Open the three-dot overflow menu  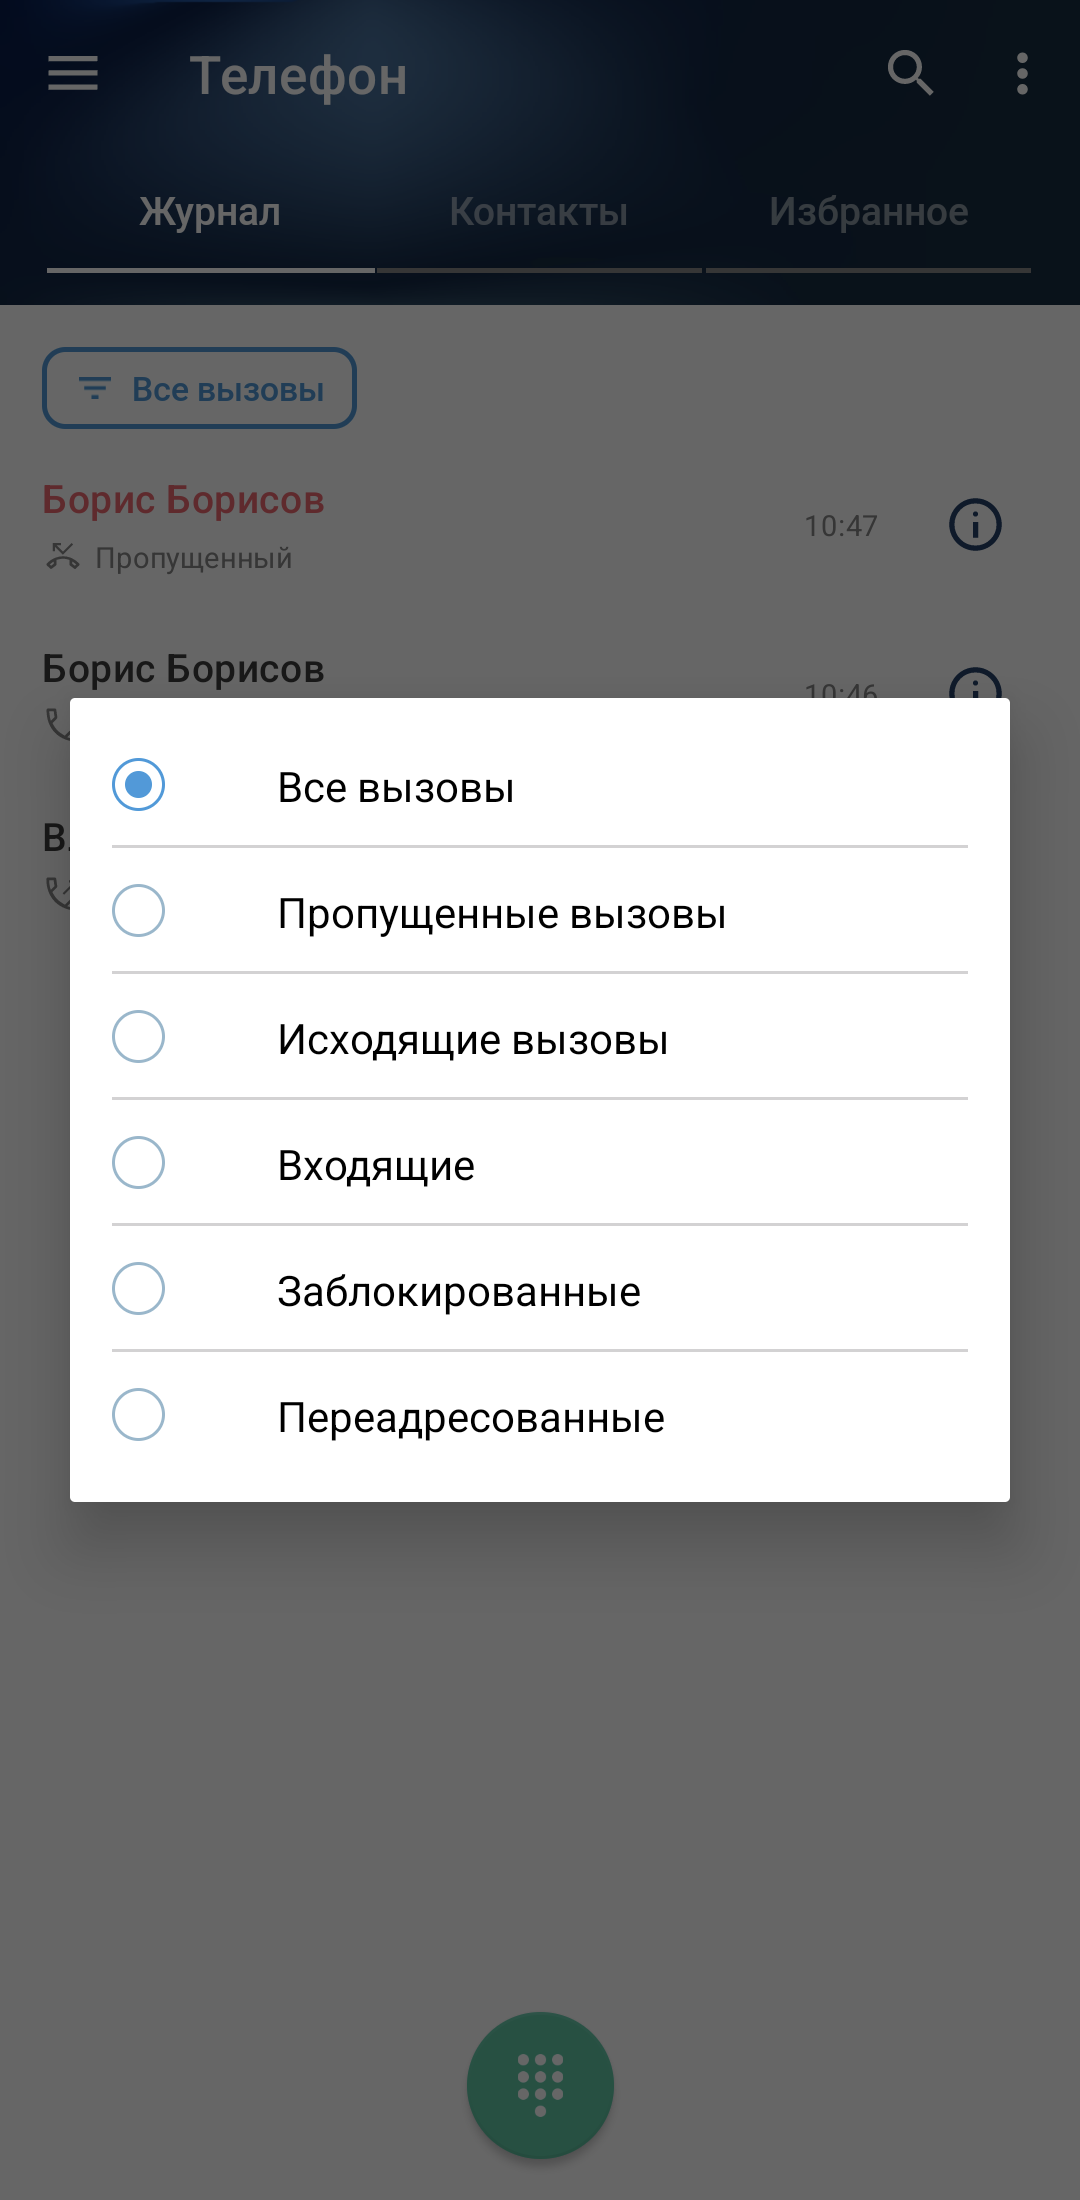point(1021,74)
